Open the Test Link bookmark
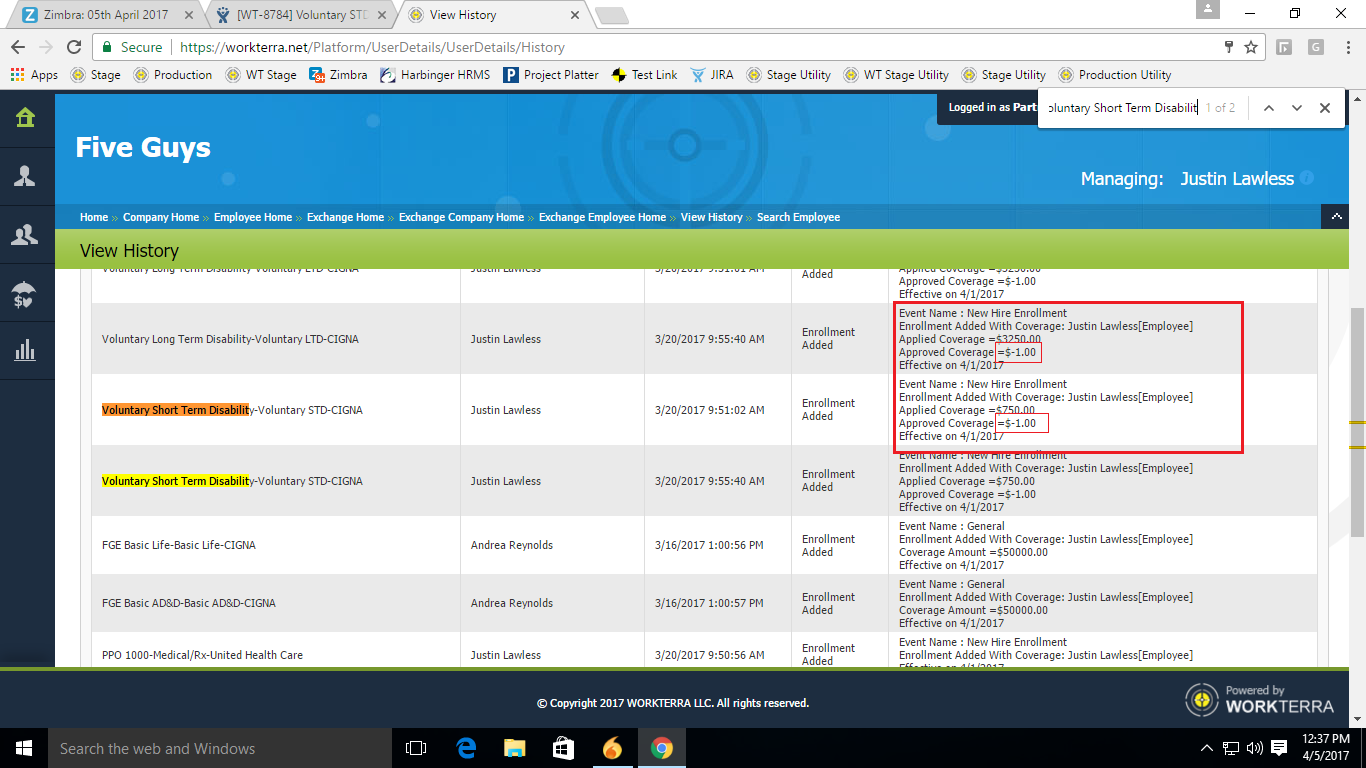1366x768 pixels. [644, 75]
